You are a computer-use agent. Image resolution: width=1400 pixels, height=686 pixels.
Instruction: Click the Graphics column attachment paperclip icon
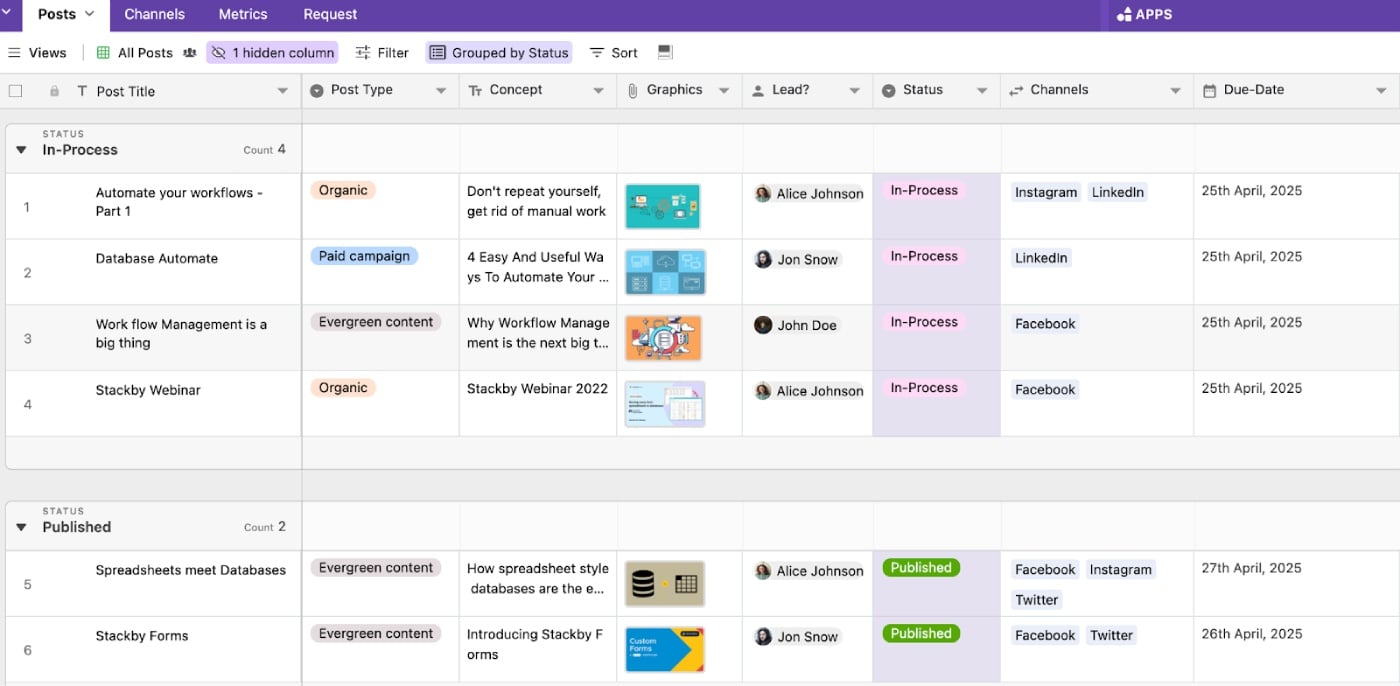click(633, 90)
